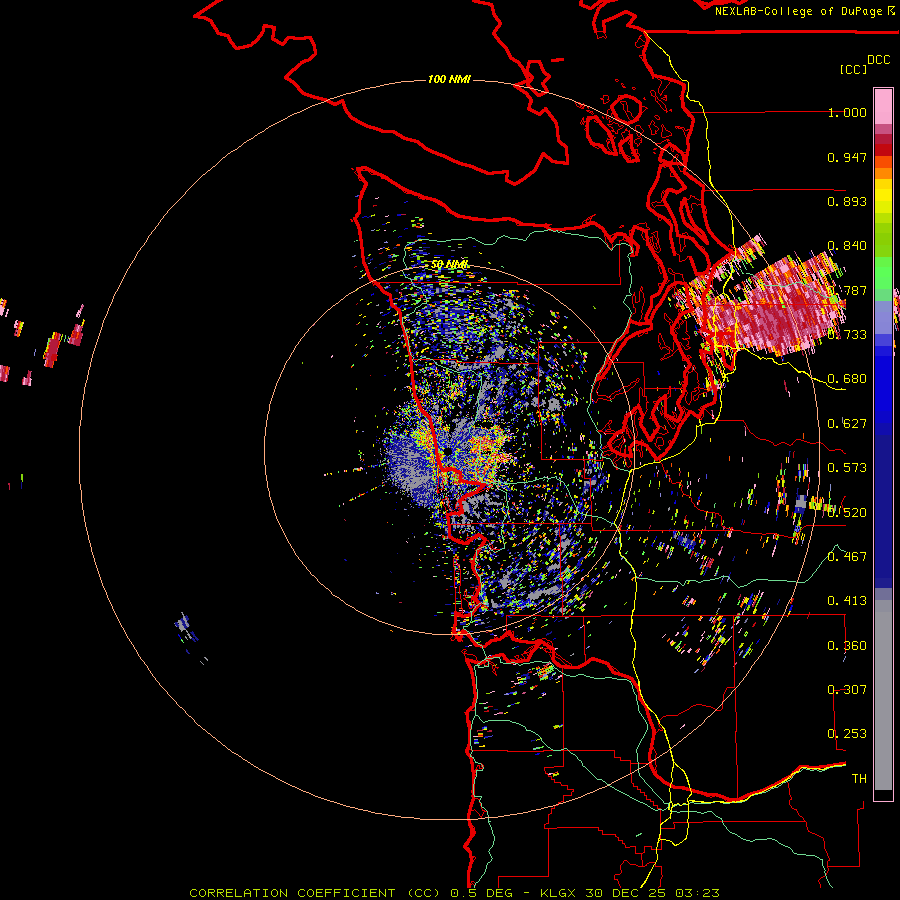Select the 0.840 scale value
900x900 pixels.
pyautogui.click(x=847, y=246)
